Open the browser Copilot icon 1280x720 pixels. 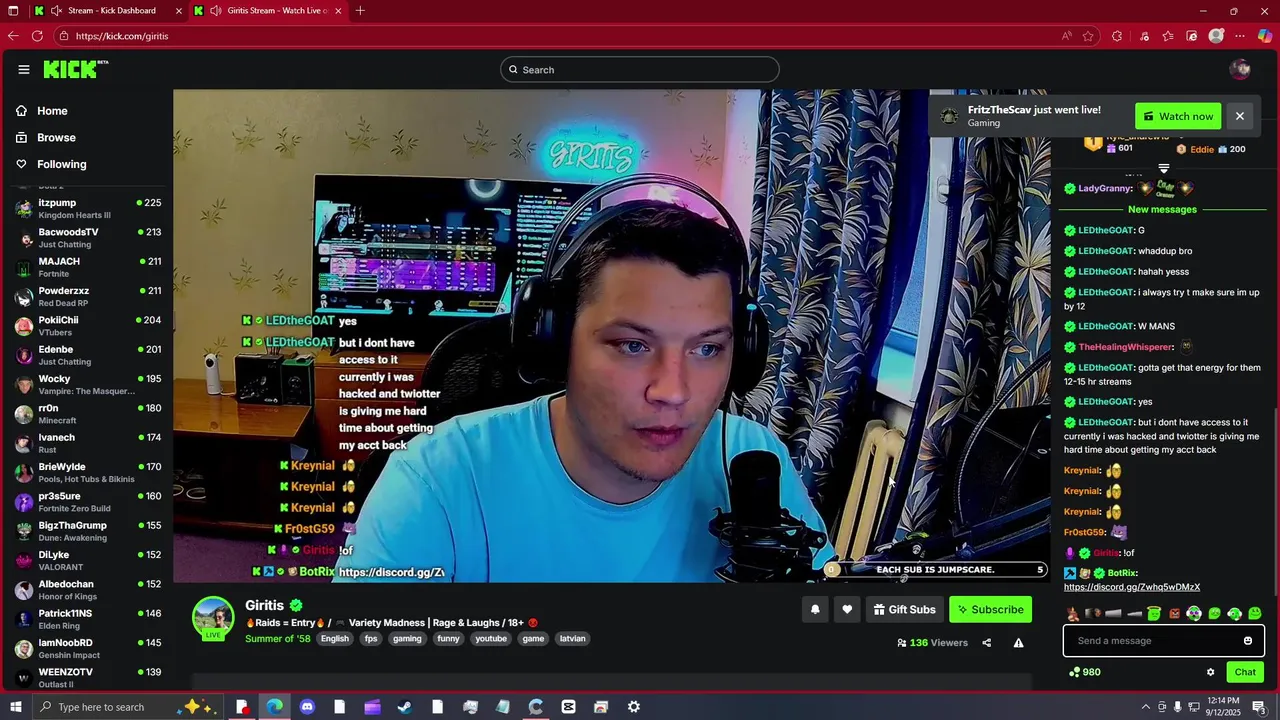1265,36
